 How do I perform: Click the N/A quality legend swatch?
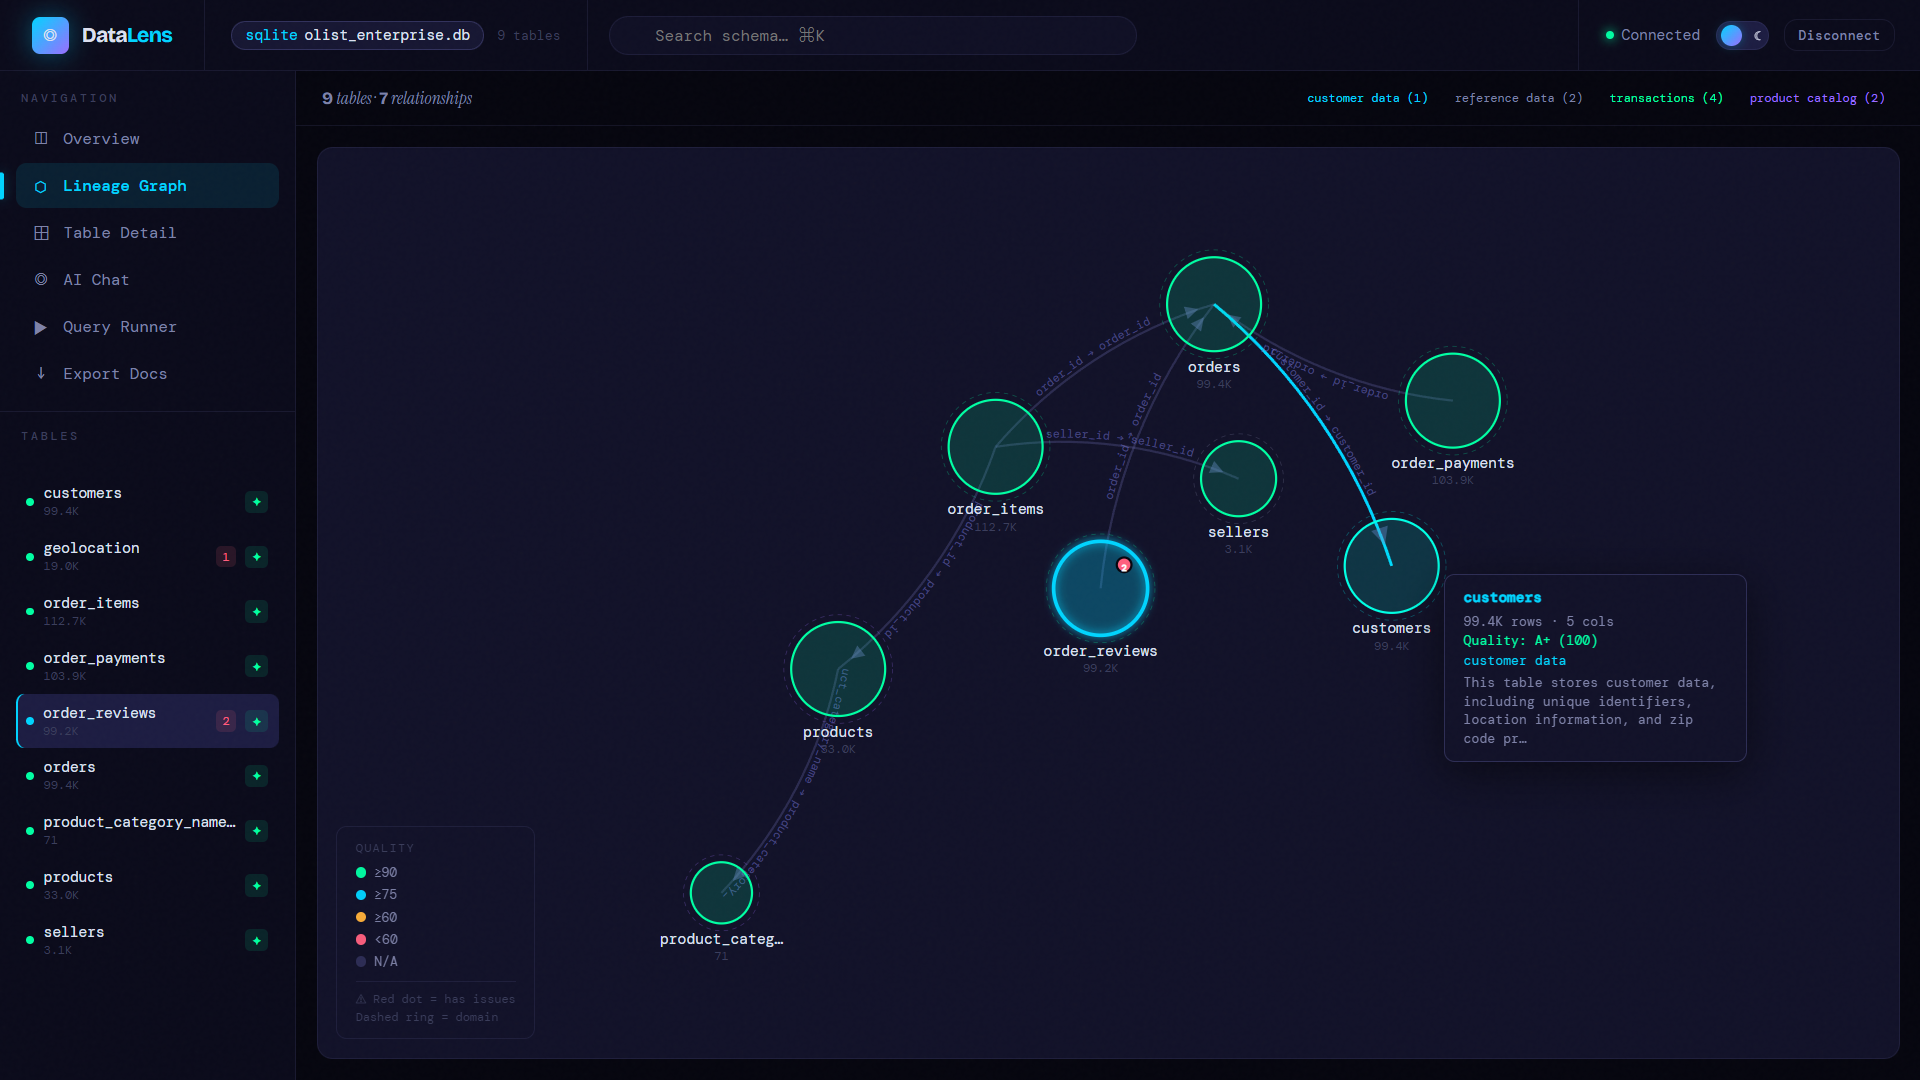[361, 961]
